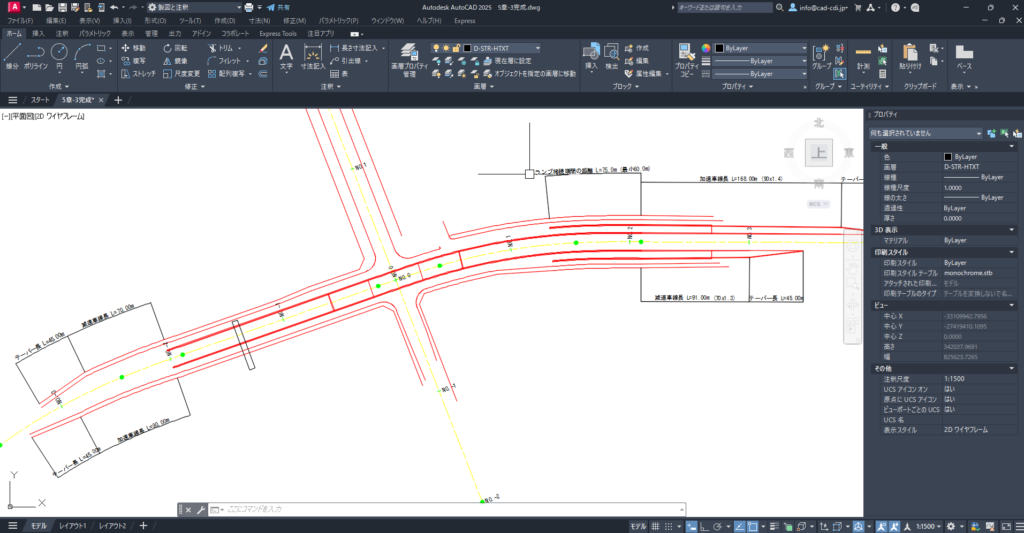Switch to the 注釈 ribbon tab

coord(62,33)
